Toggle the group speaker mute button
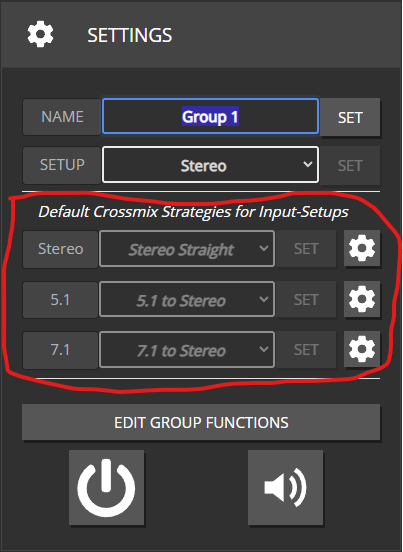Image resolution: width=403 pixels, height=552 pixels. 285,488
